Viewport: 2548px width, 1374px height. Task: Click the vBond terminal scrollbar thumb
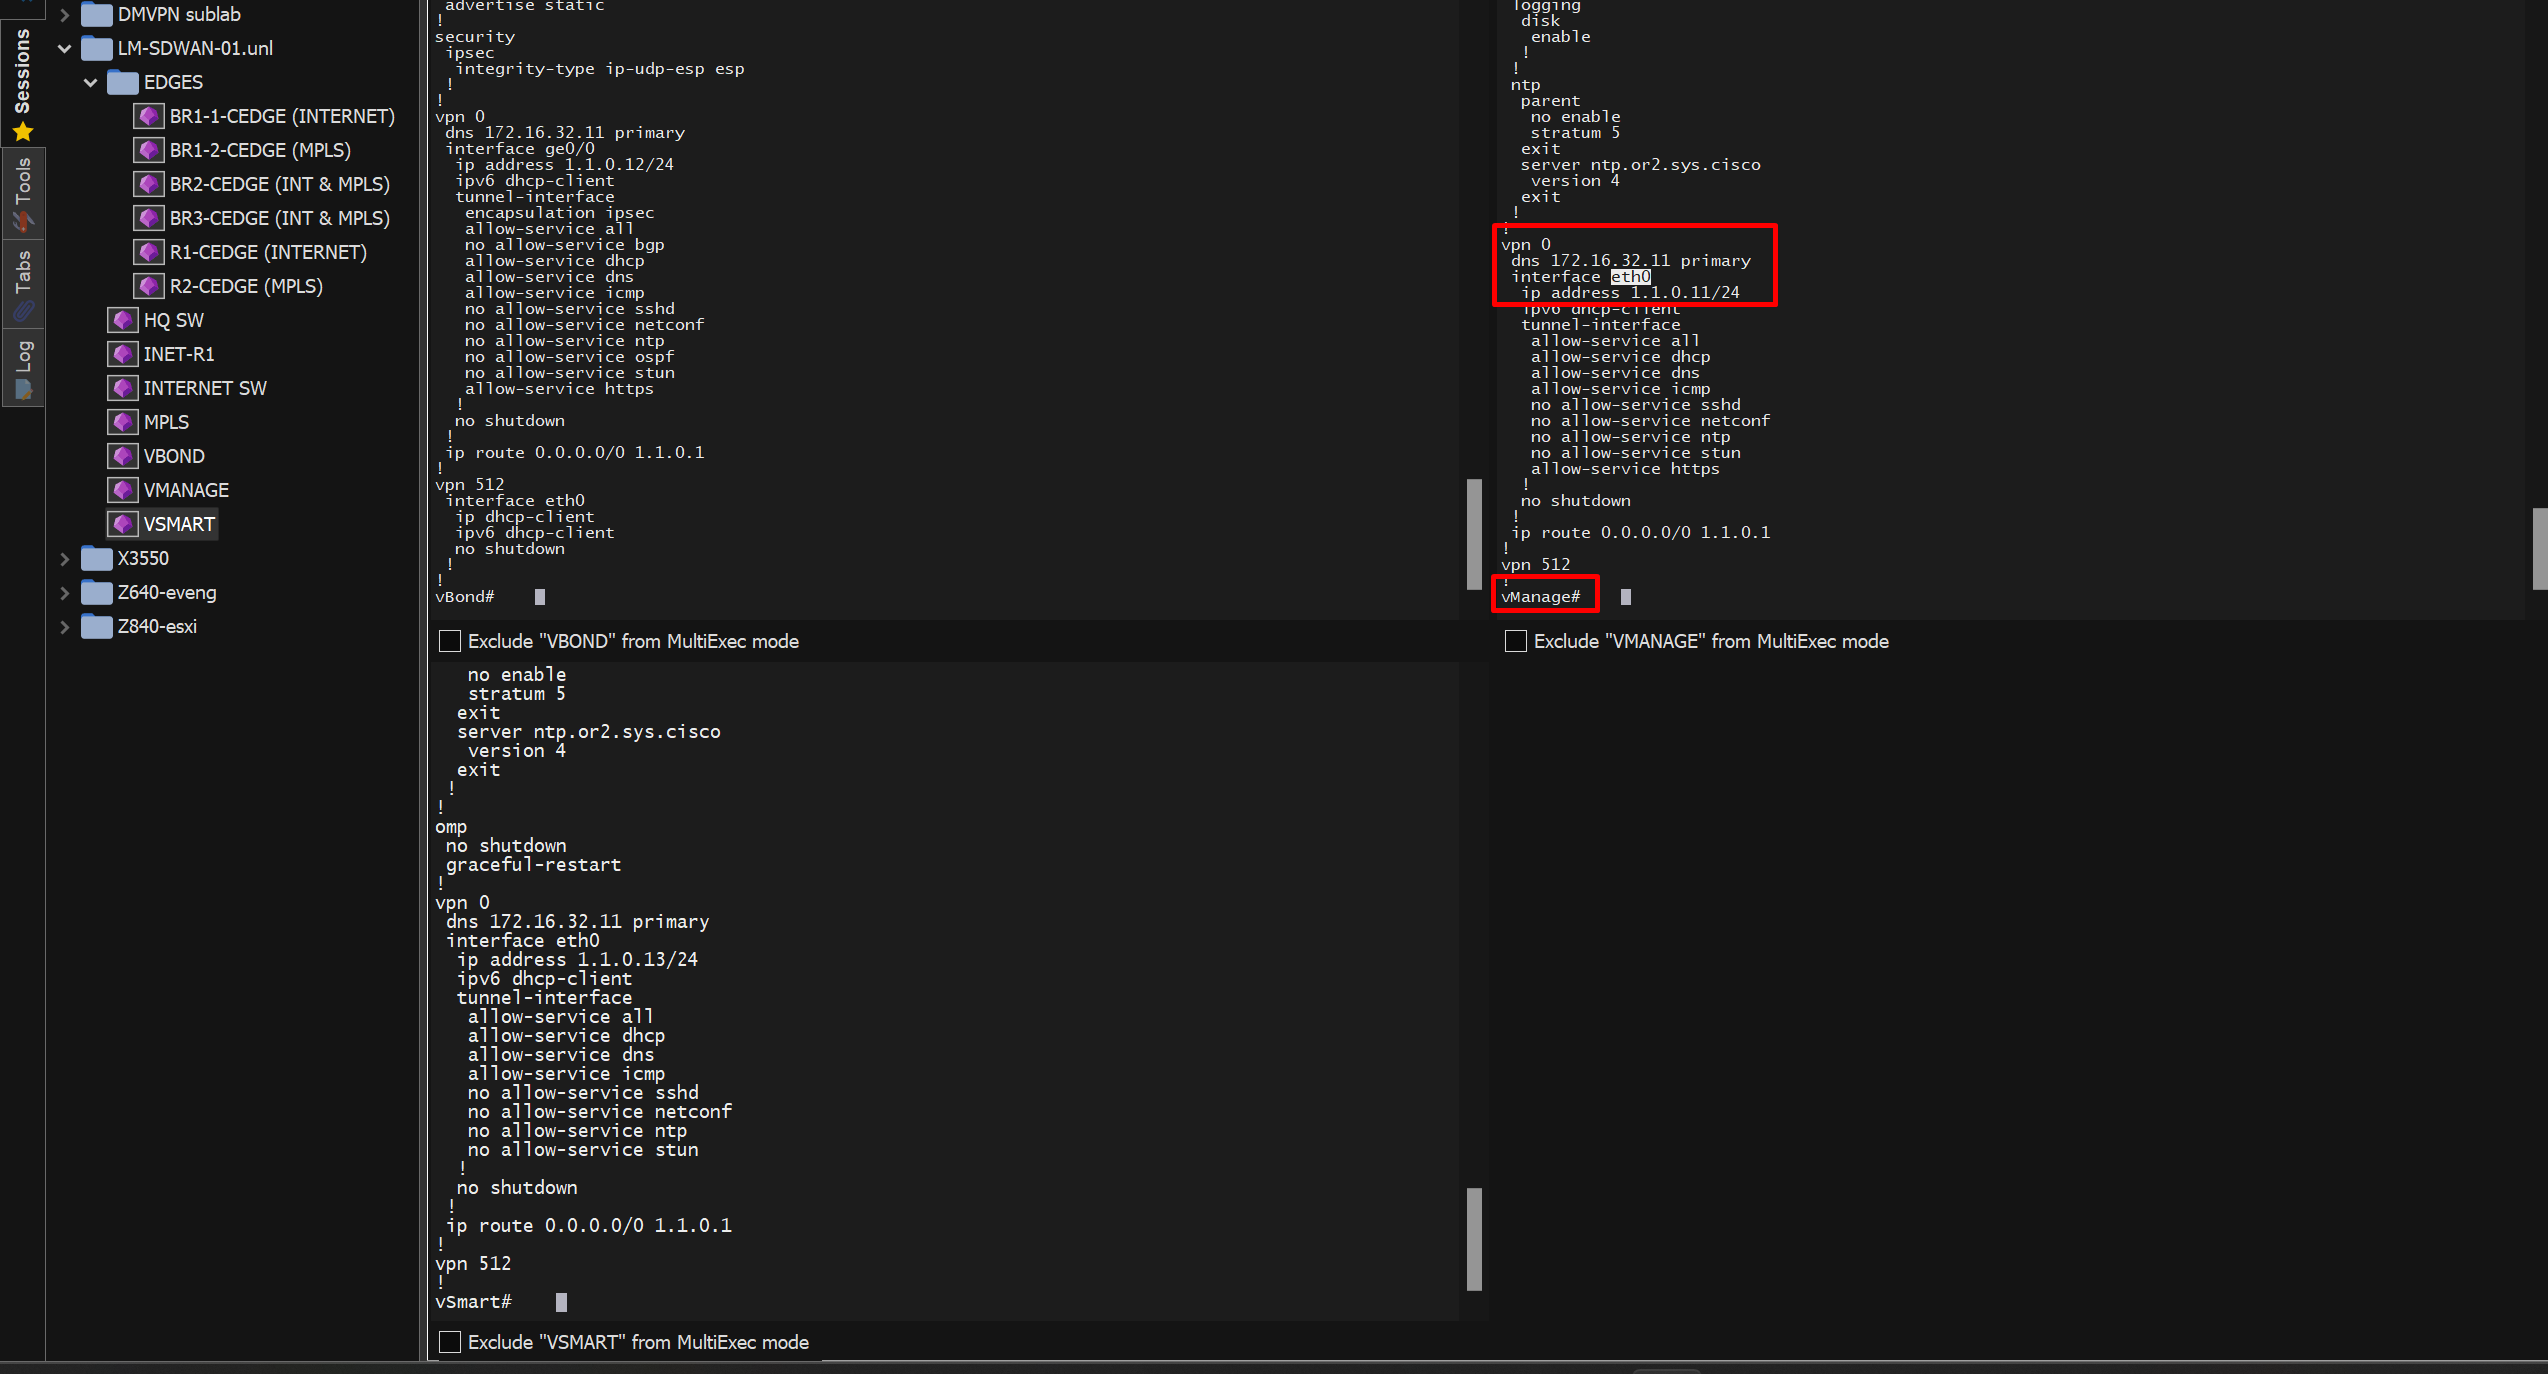click(x=1473, y=533)
